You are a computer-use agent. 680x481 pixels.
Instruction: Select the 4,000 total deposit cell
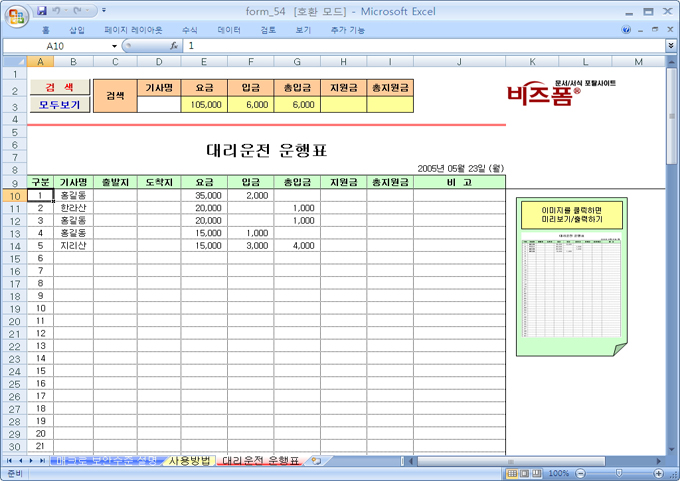pos(297,245)
